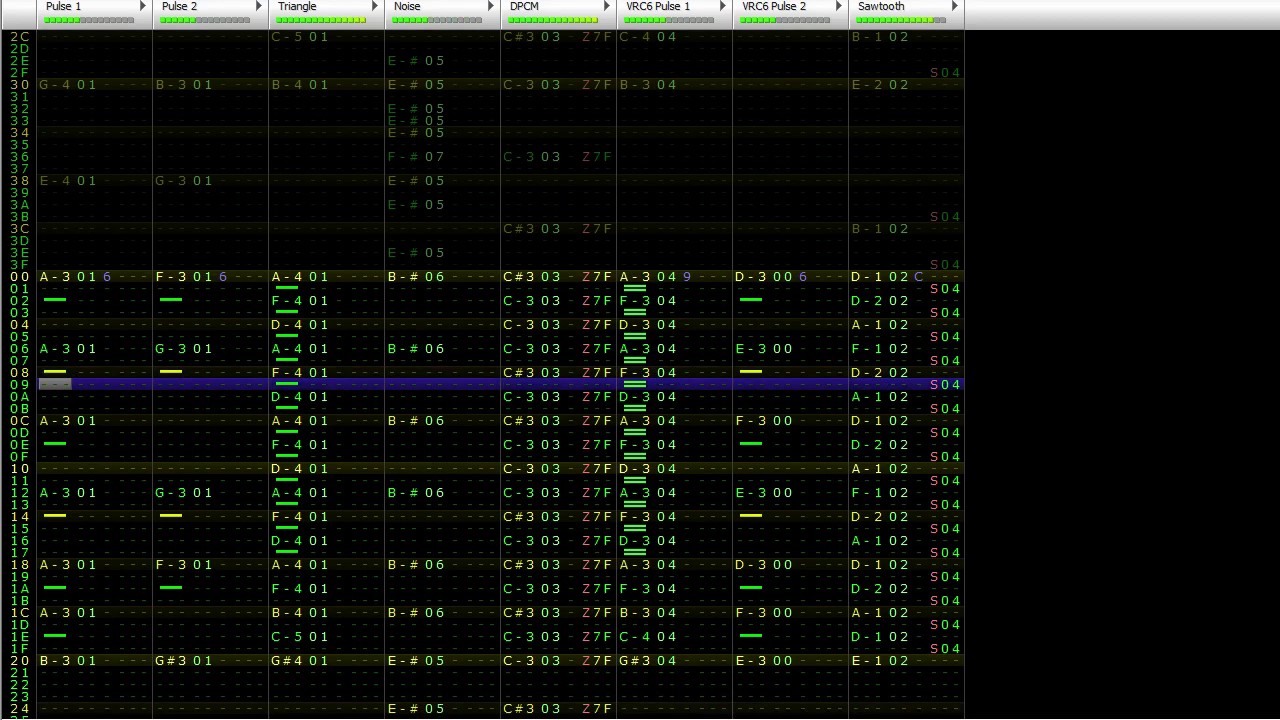Select G#4 note in Triangle row 20
This screenshot has height=720, width=1280.
tap(286, 661)
